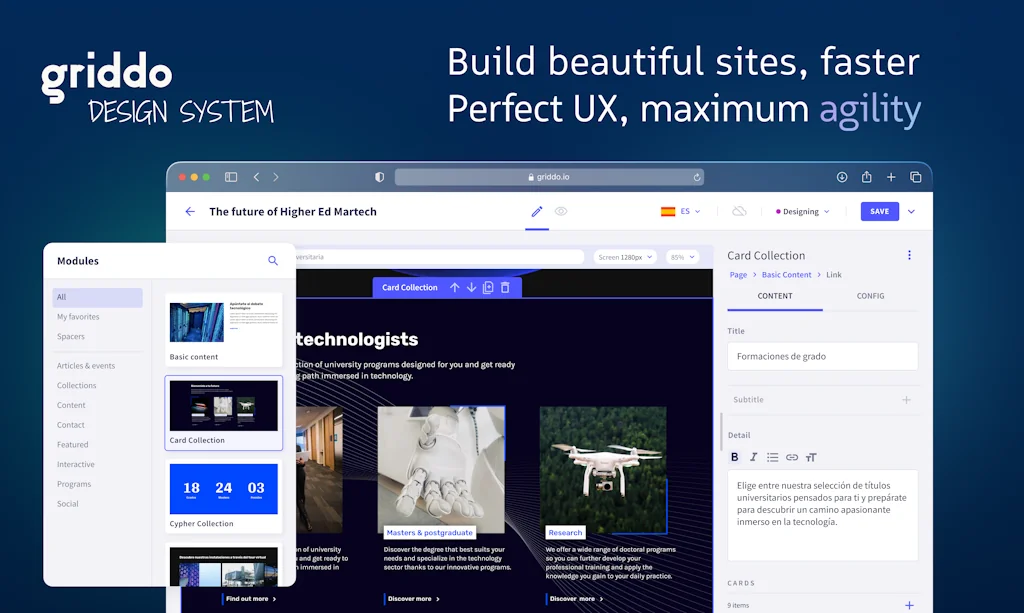Delete the Card Collection module
Viewport: 1024px width, 613px height.
pos(505,287)
